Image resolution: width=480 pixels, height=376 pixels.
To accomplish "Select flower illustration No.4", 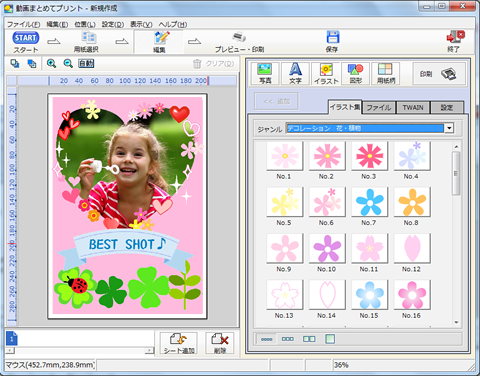I will coord(412,156).
